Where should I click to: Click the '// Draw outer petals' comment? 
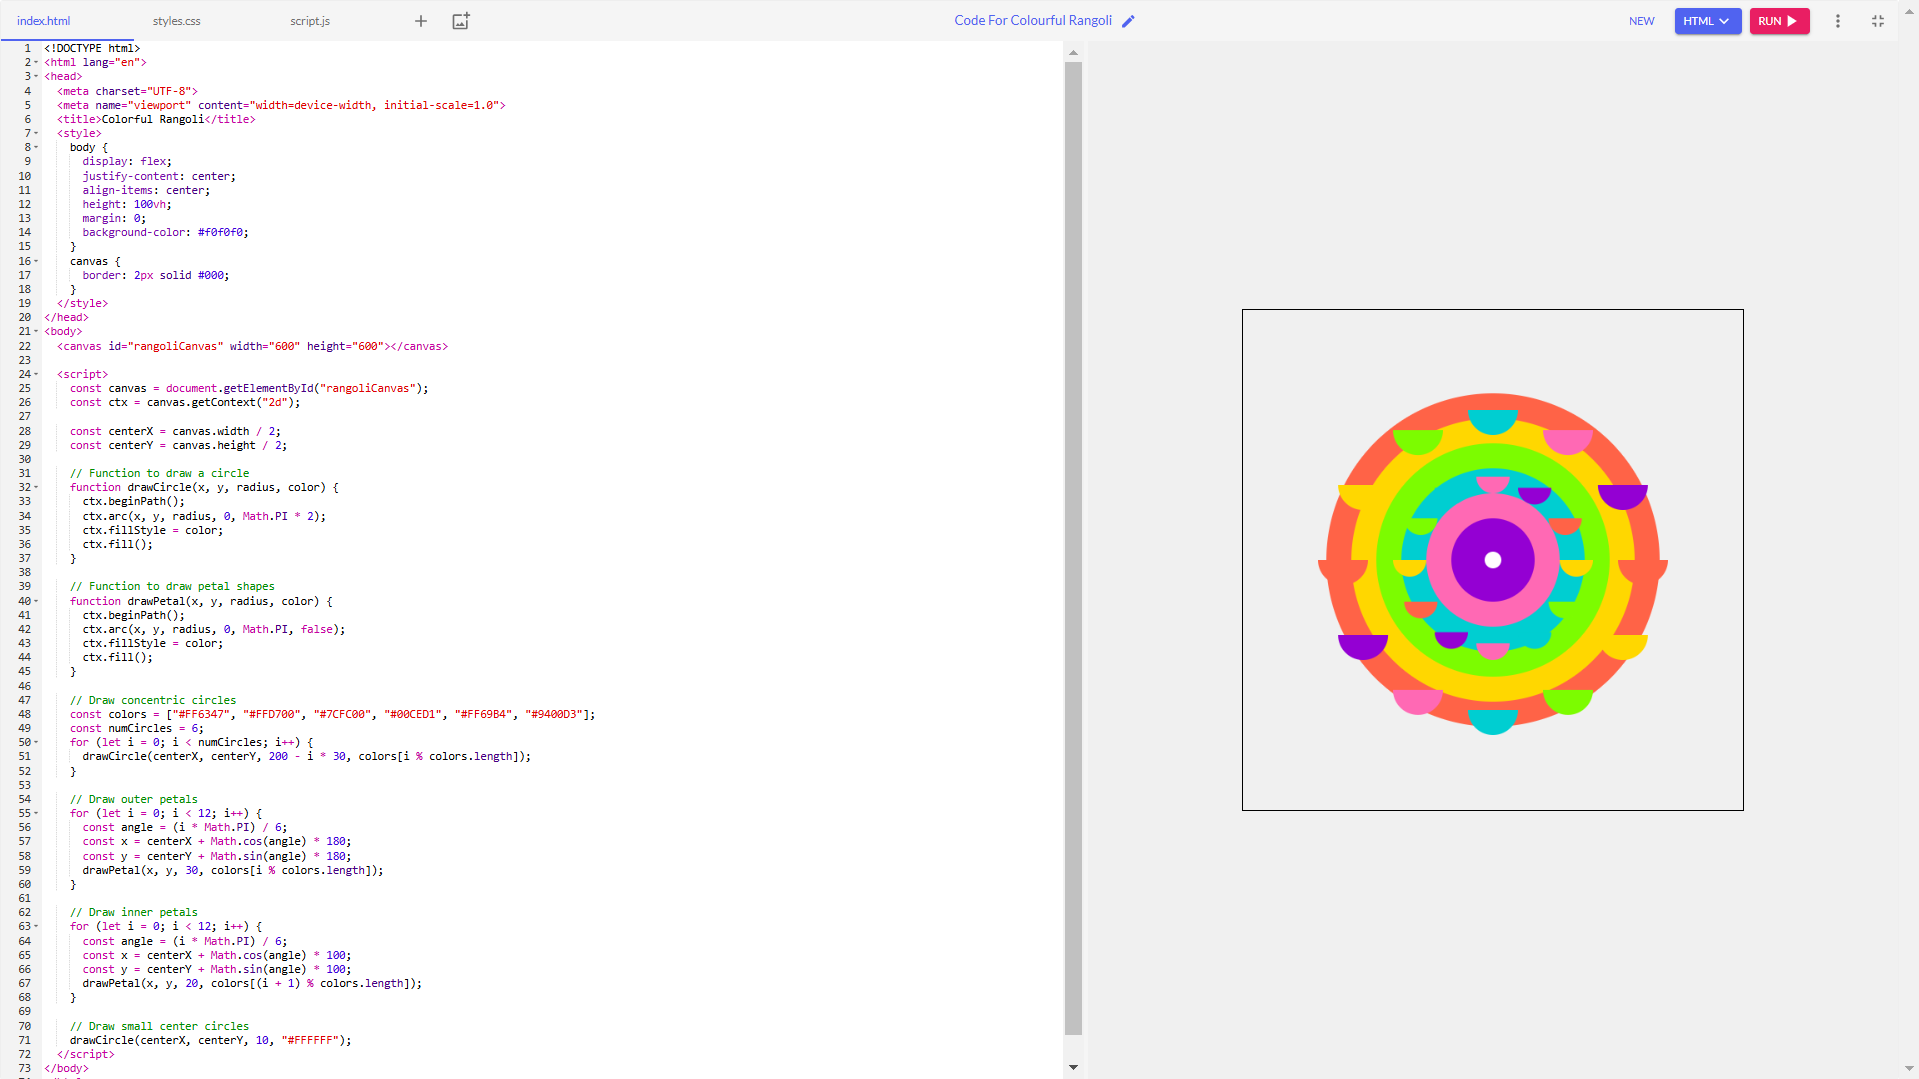(134, 799)
